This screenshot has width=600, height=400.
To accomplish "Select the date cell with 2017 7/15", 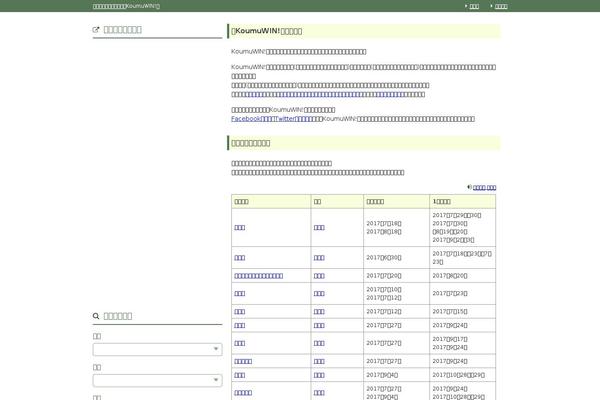I will [x=463, y=312].
